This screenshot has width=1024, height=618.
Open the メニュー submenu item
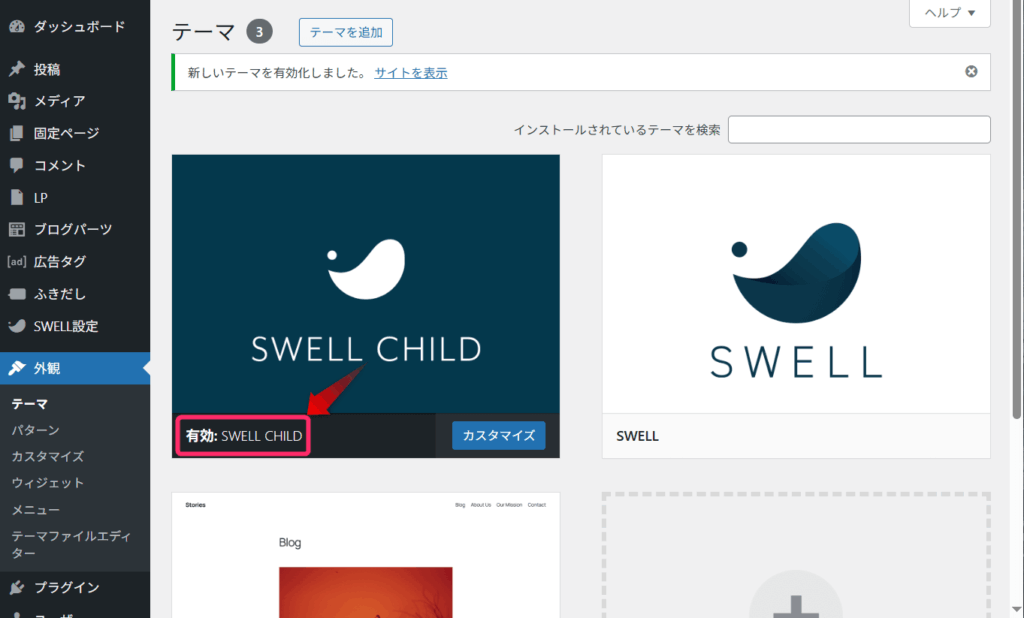(35, 510)
